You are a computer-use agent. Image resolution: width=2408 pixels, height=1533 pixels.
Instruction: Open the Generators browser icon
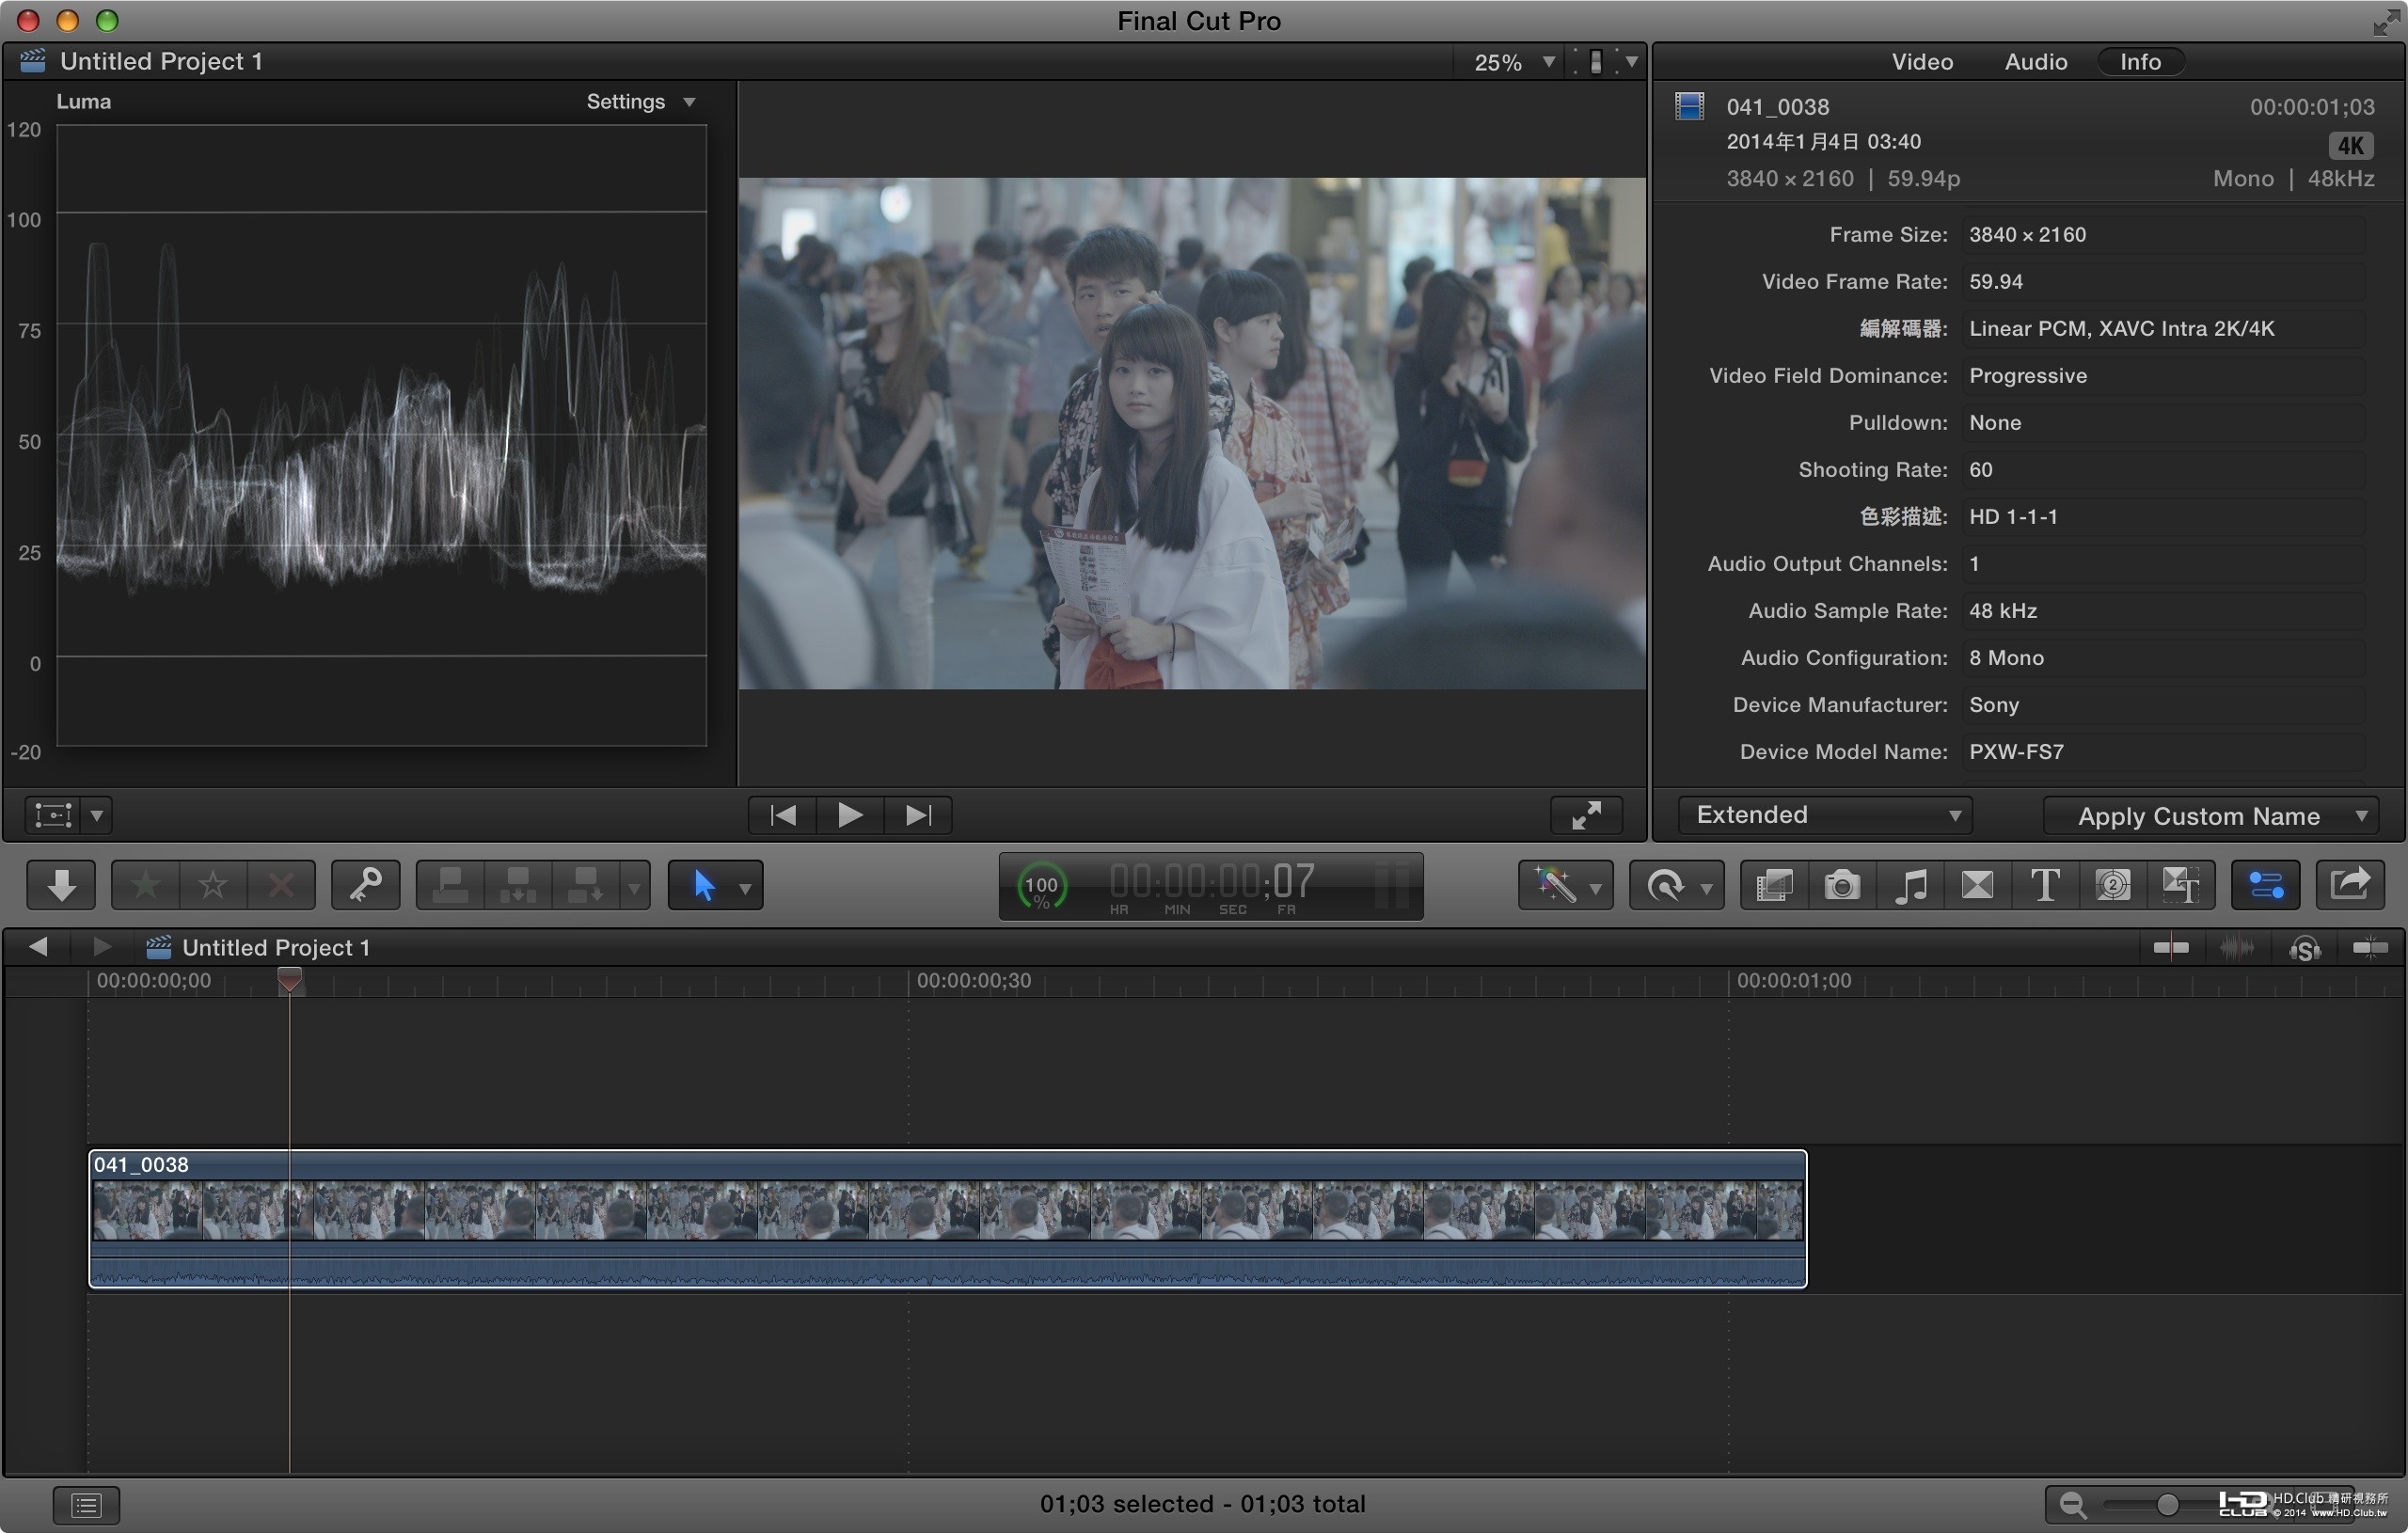[2112, 885]
